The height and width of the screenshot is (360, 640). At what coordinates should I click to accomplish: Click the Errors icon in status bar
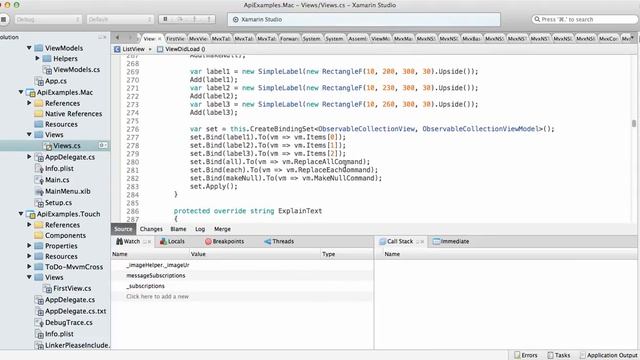click(x=517, y=355)
